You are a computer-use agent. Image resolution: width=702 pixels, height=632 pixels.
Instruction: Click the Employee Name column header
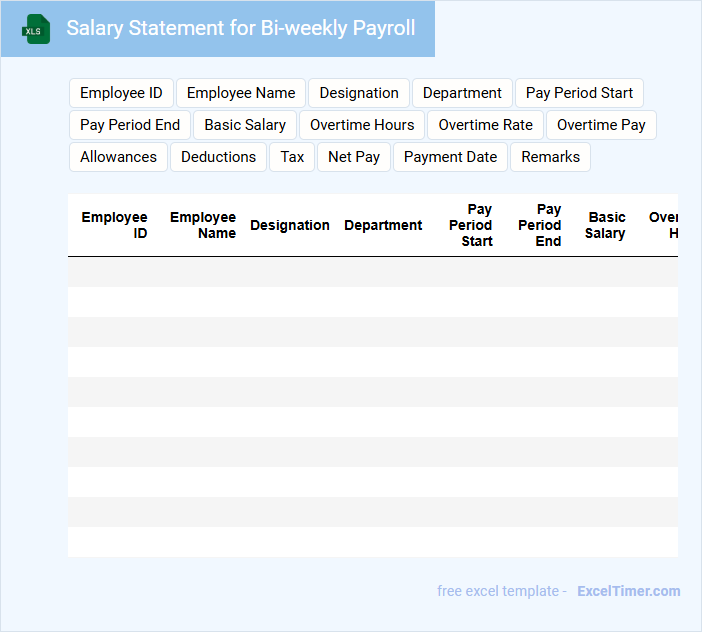coord(203,225)
